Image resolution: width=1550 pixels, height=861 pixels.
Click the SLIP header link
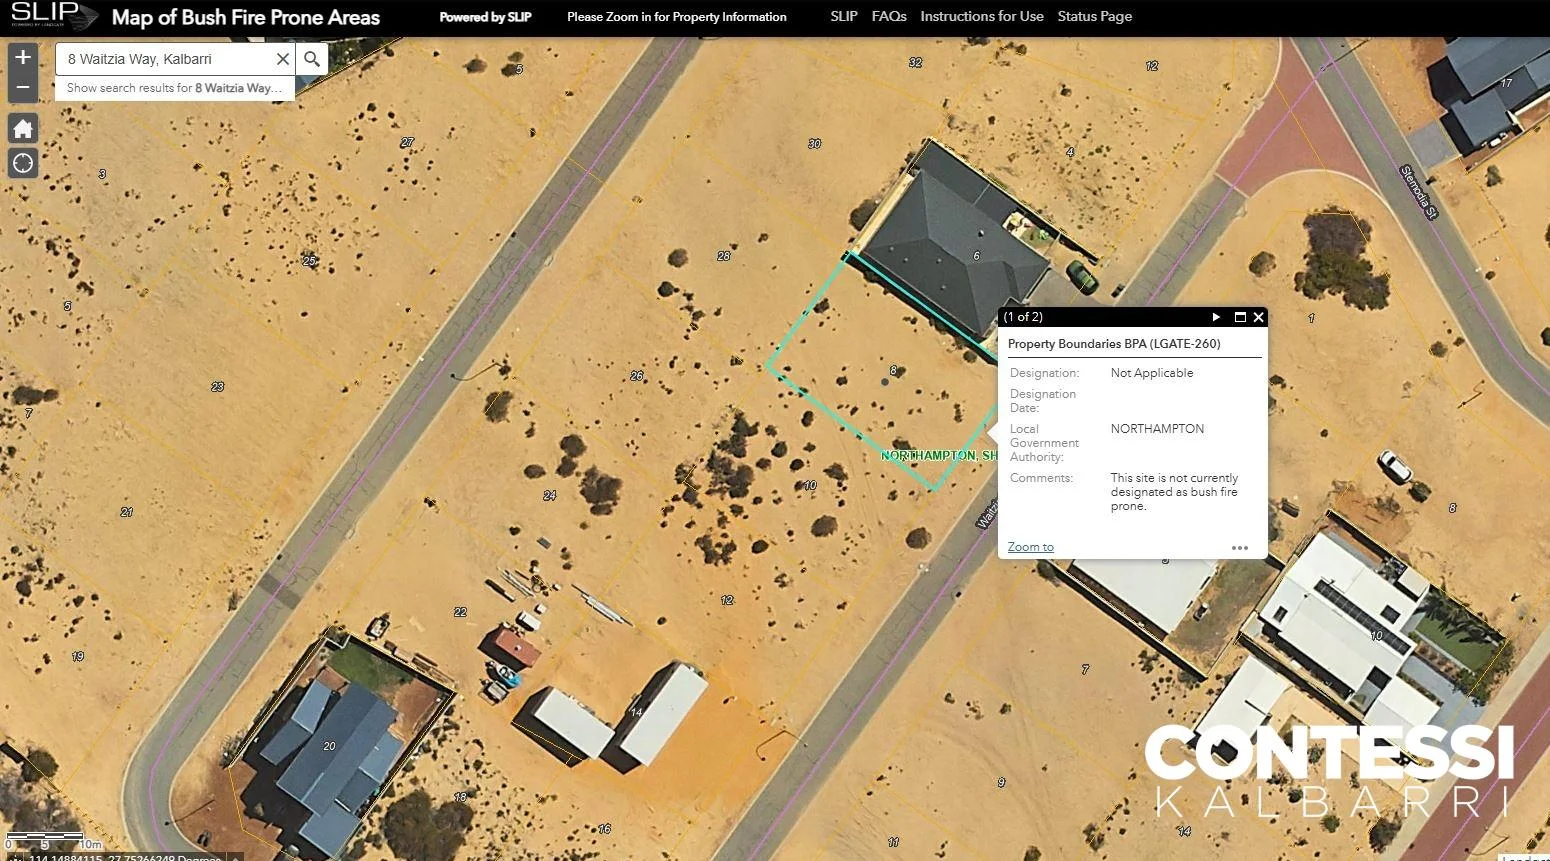(x=843, y=16)
